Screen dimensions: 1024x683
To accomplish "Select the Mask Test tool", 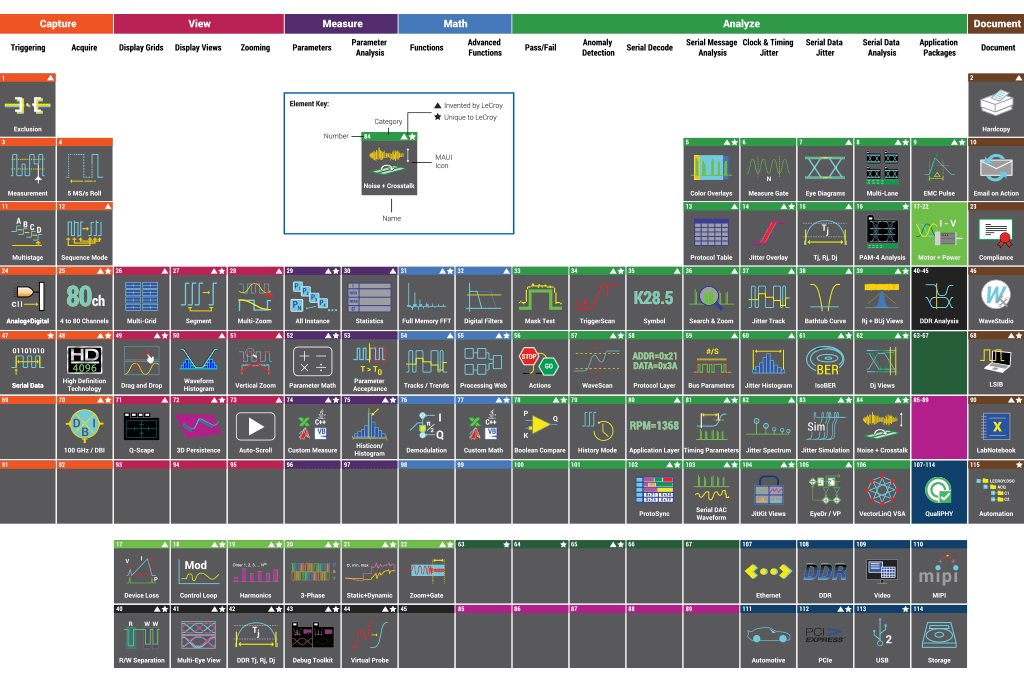I will coord(539,299).
